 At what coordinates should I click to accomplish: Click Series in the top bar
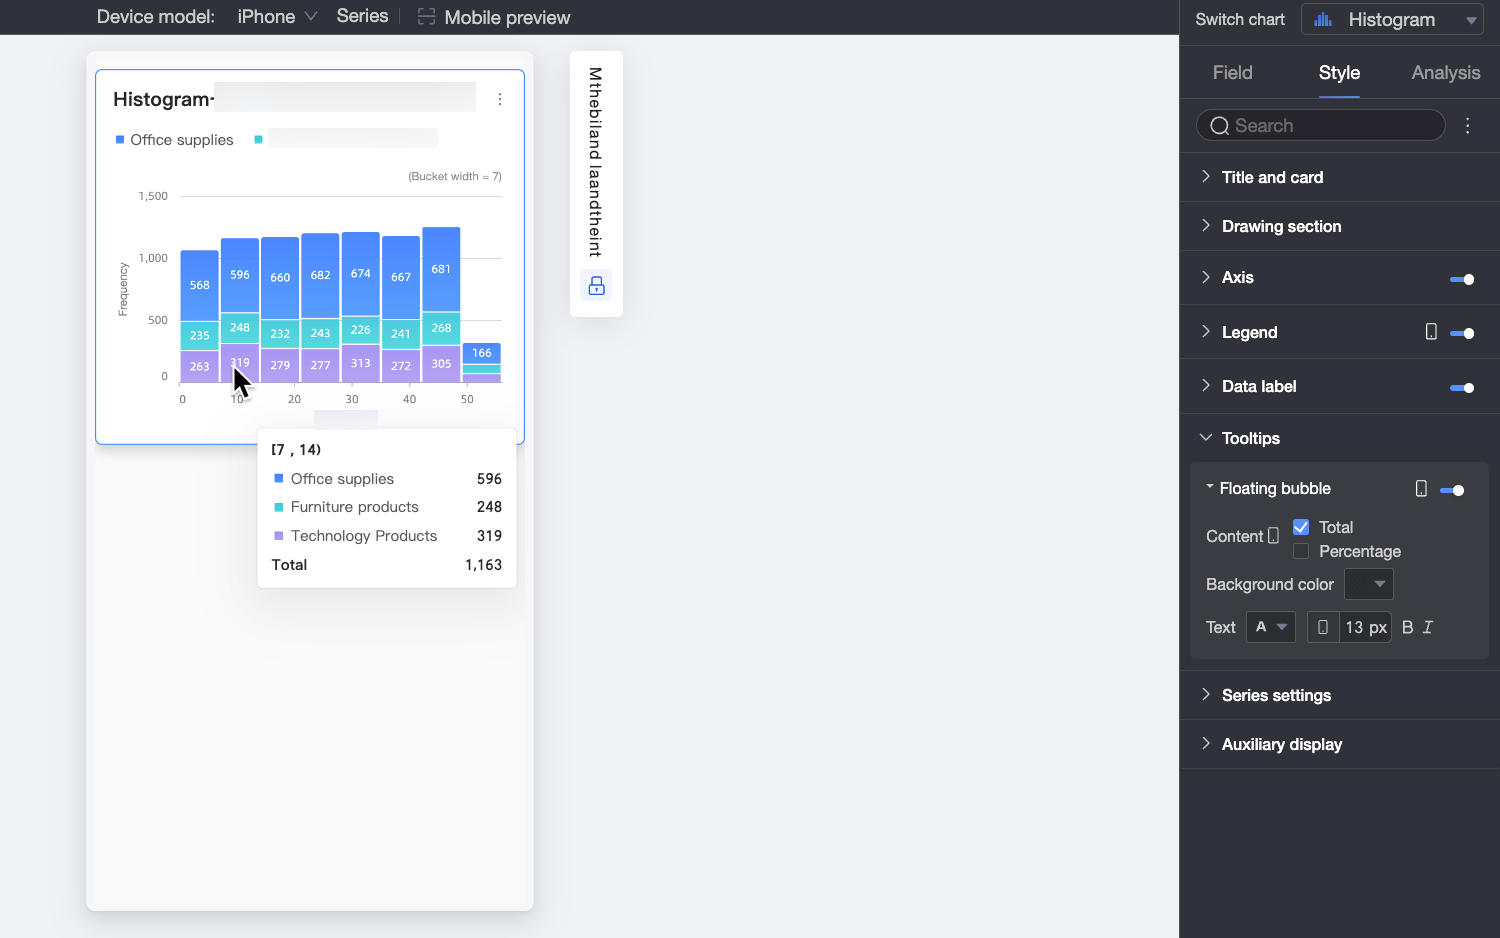coord(362,16)
